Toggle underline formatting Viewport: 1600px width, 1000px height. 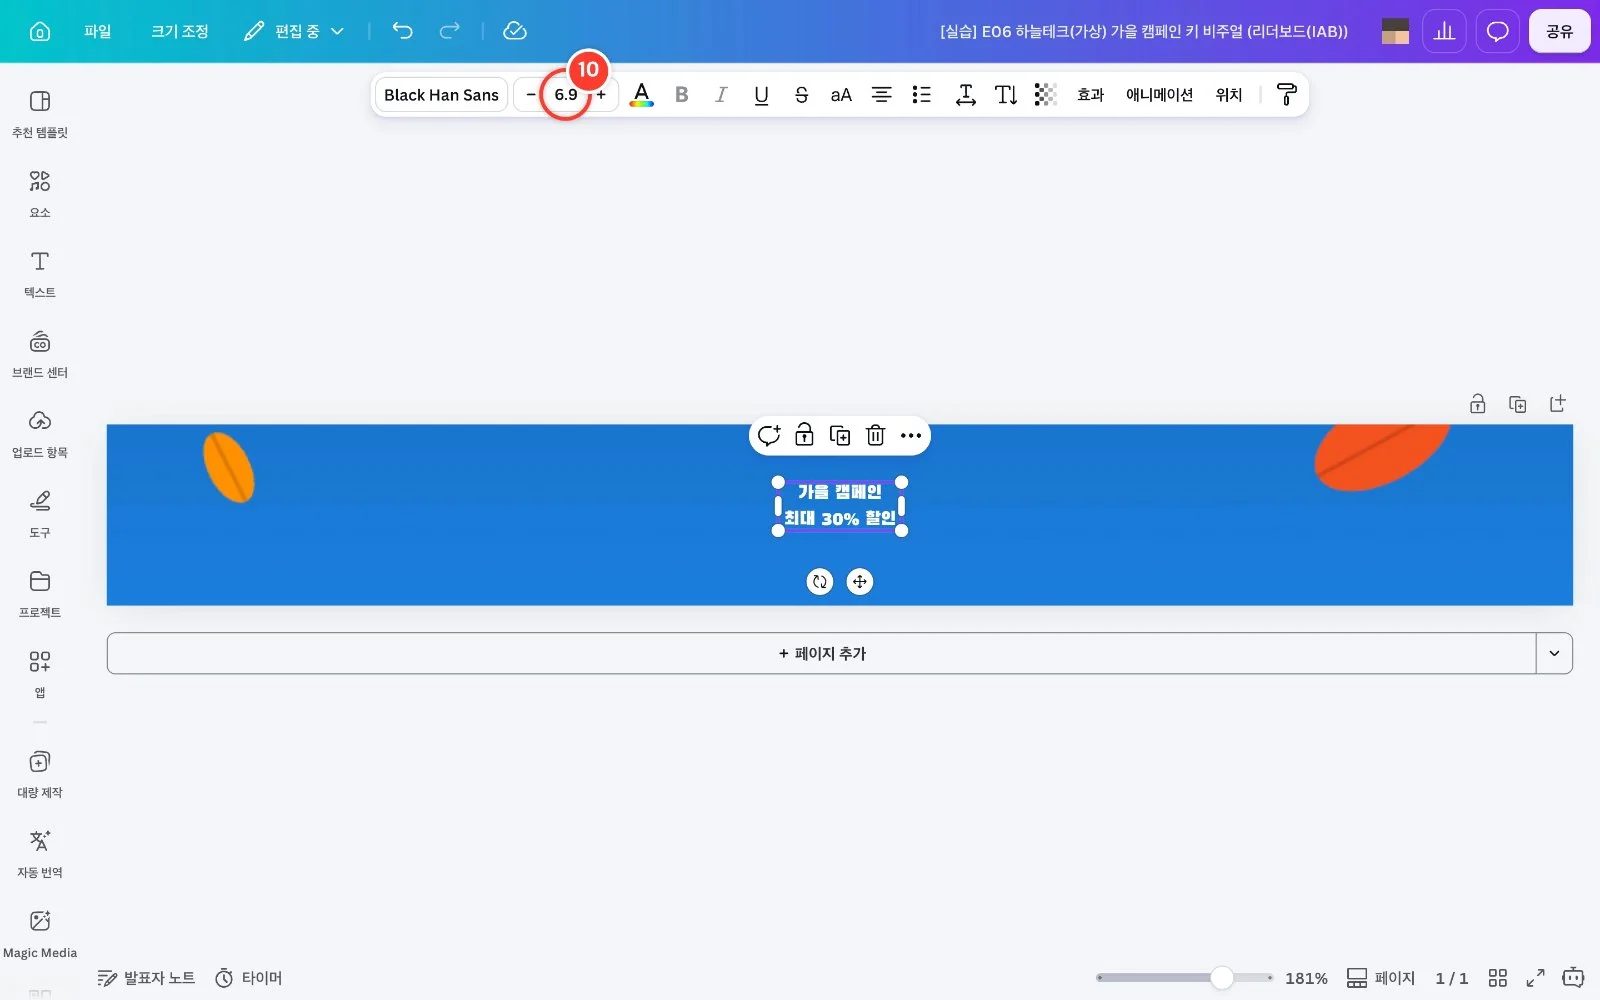click(x=761, y=95)
